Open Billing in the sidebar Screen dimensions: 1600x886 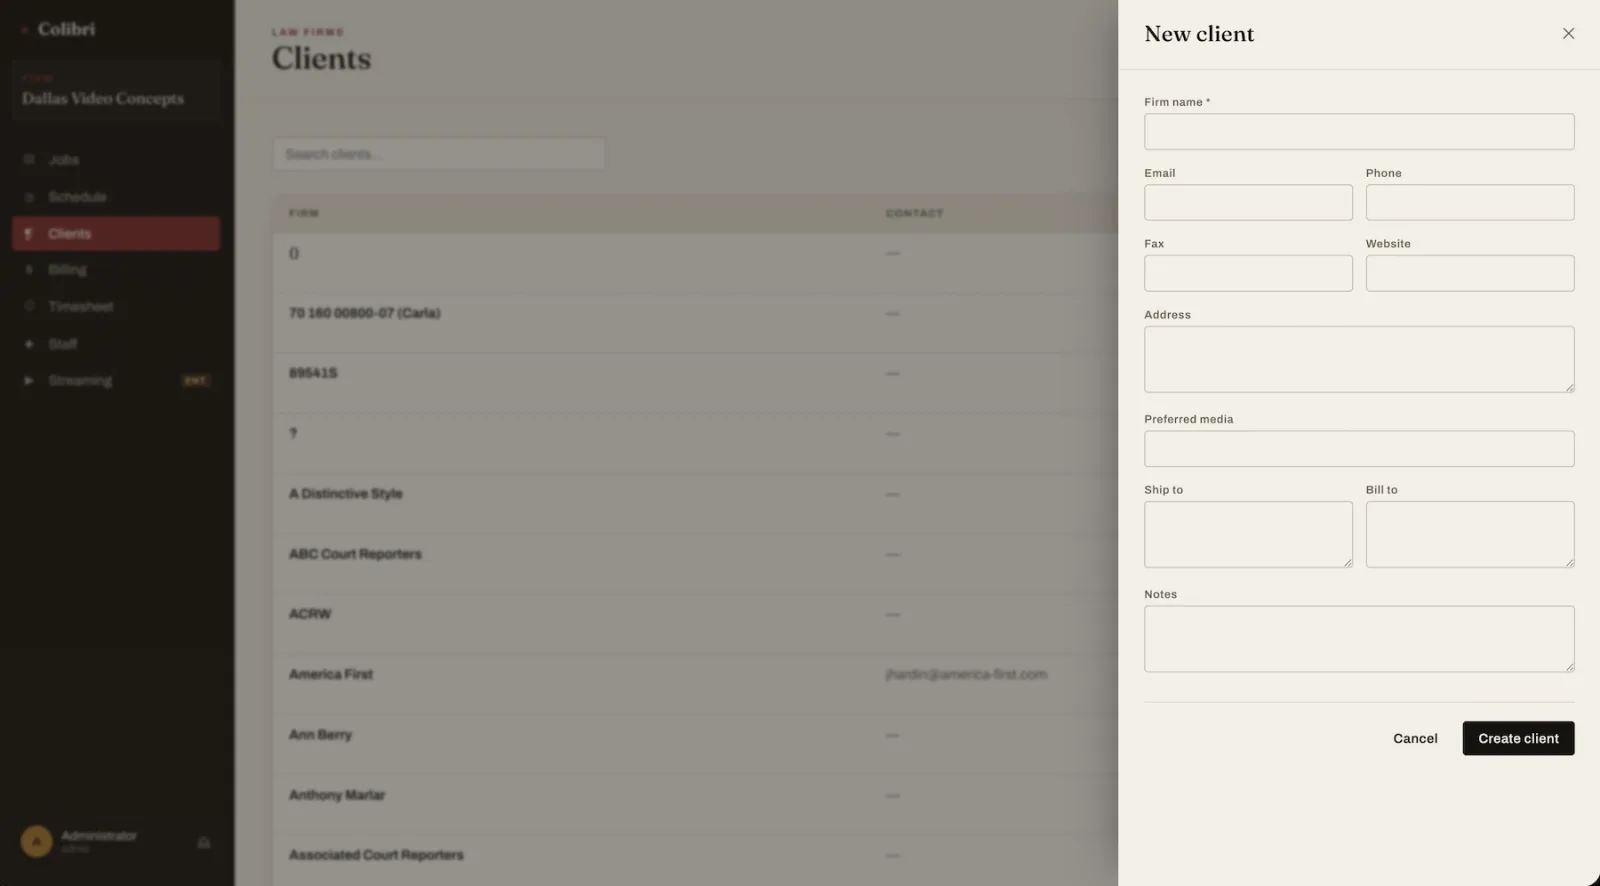(116, 270)
